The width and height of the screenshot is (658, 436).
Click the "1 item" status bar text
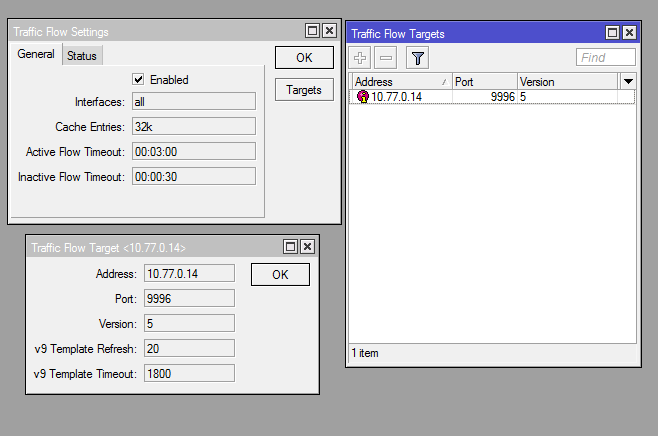tap(365, 353)
